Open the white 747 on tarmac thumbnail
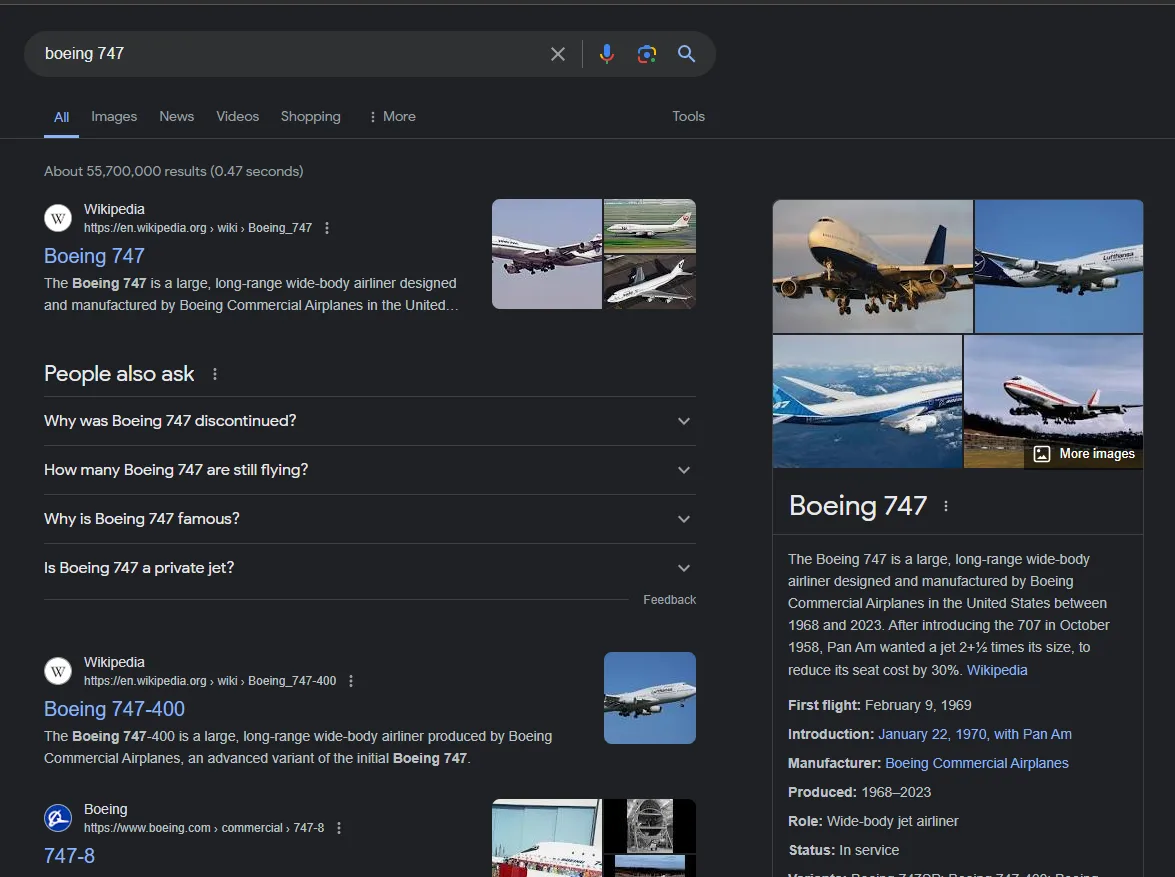 tap(650, 282)
